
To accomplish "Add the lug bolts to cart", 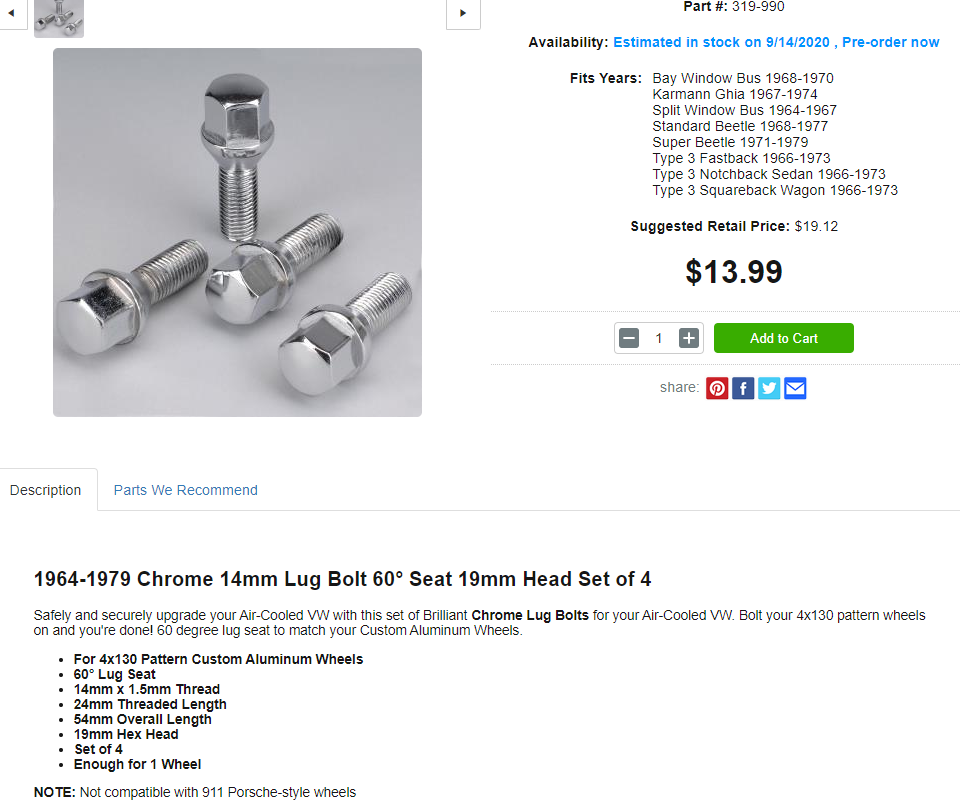I will pyautogui.click(x=784, y=338).
